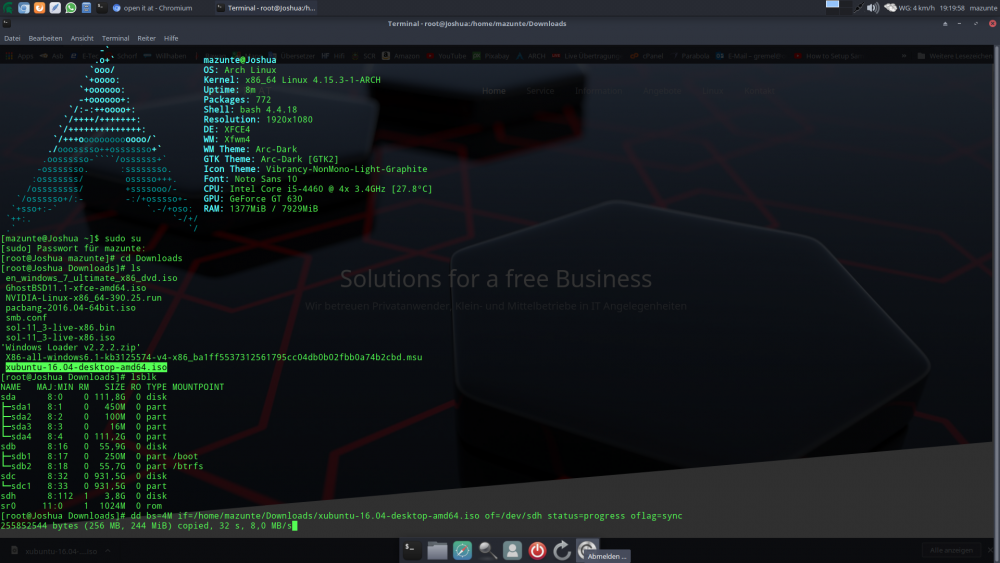1000x563 pixels.
Task: Click the 'sudo su' command line
Action: [x=71, y=238]
